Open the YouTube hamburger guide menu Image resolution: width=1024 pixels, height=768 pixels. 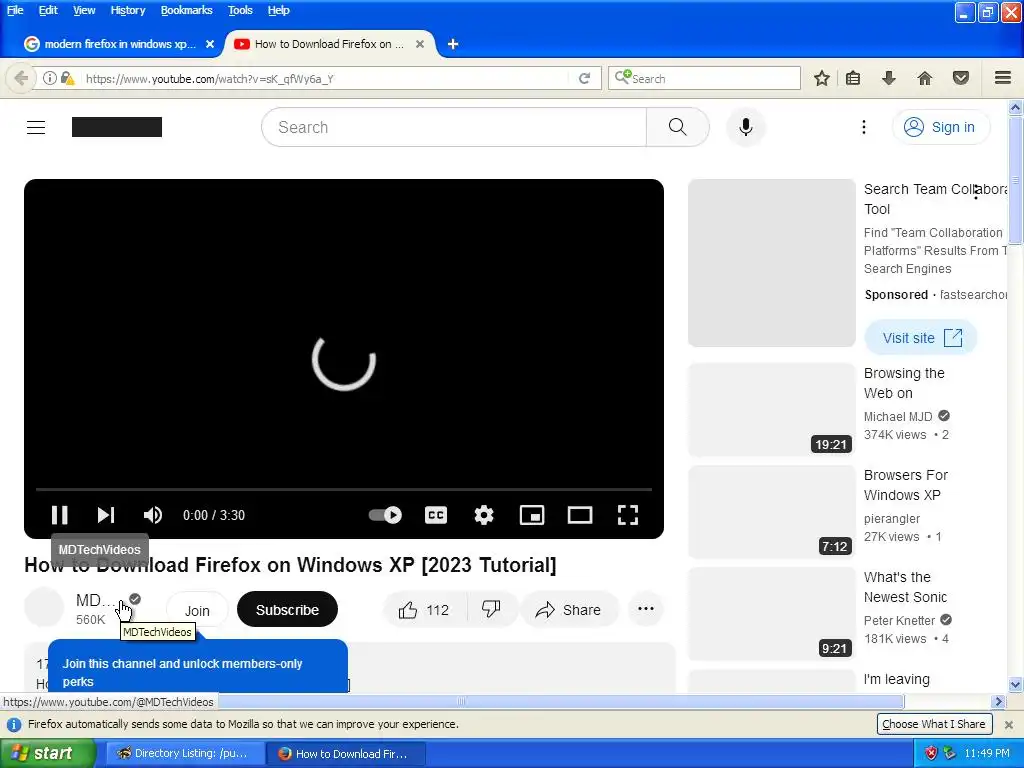(x=36, y=127)
